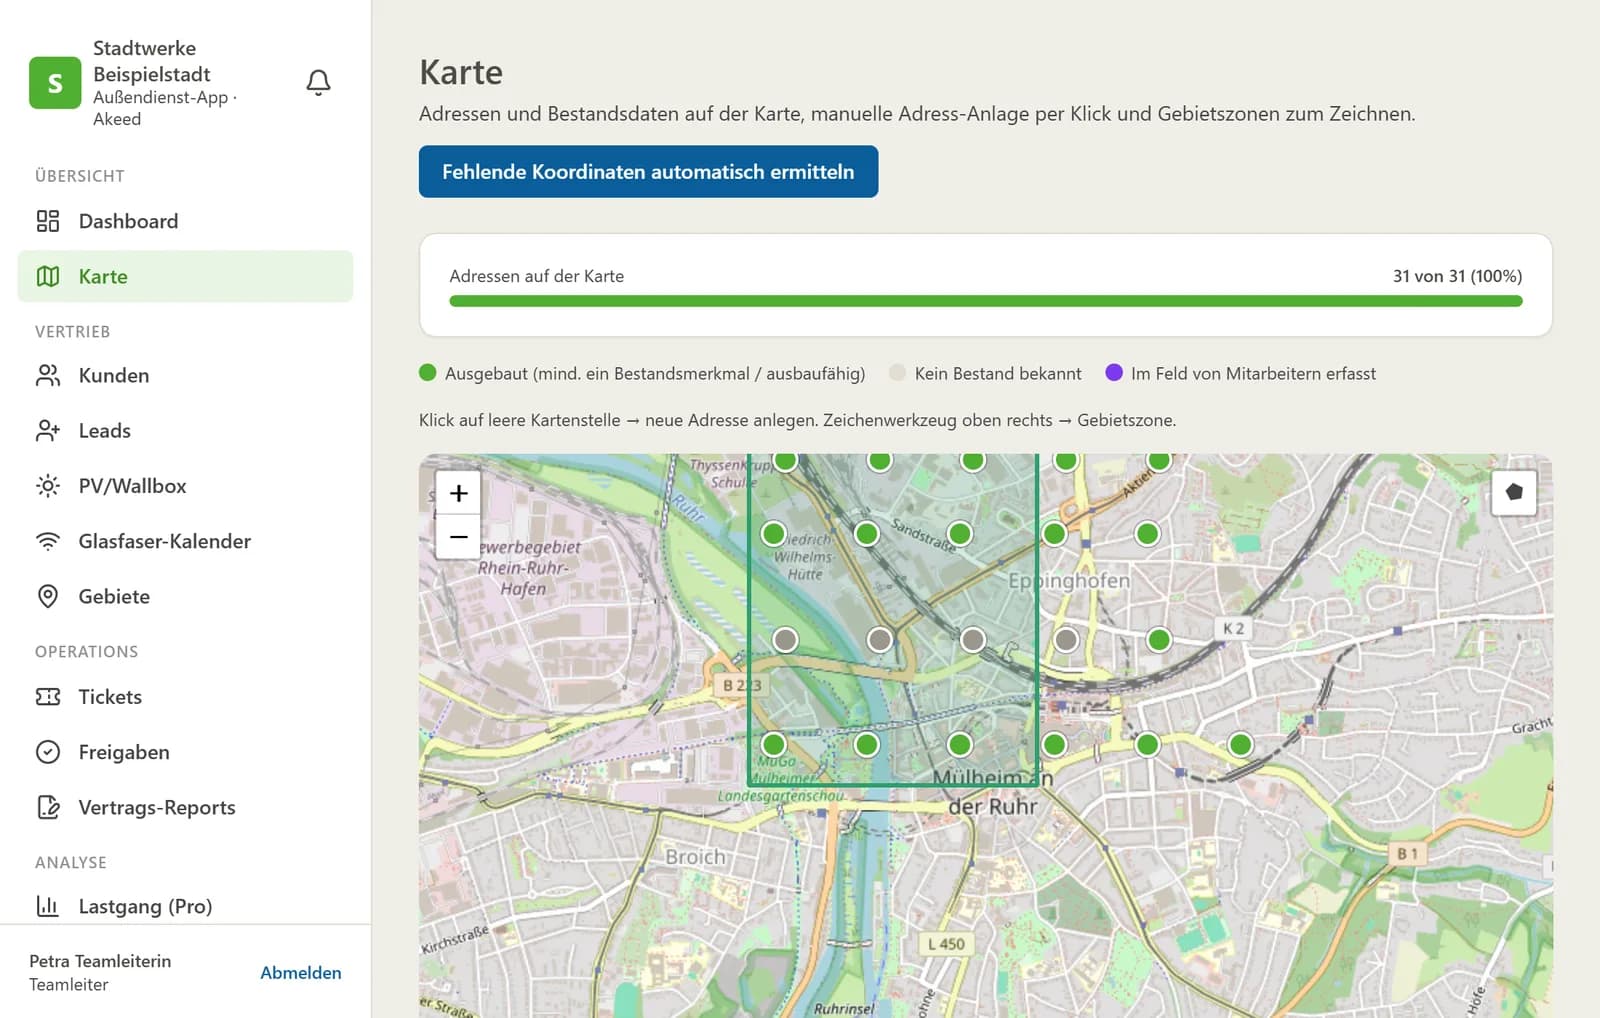Click the Gebiete location pin icon
1600x1018 pixels.
48,596
